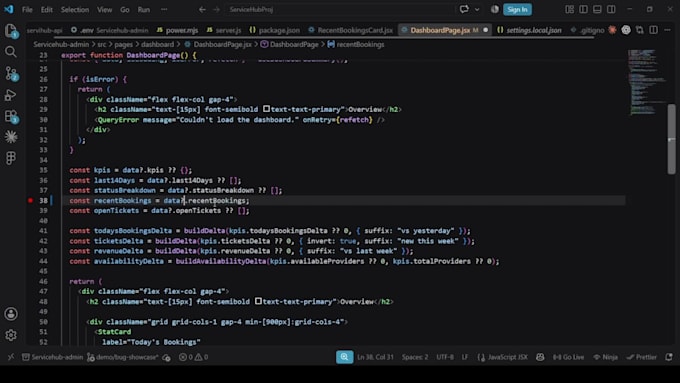
Task: Open the compare changes icon in editor actions
Action: pyautogui.click(x=640, y=30)
